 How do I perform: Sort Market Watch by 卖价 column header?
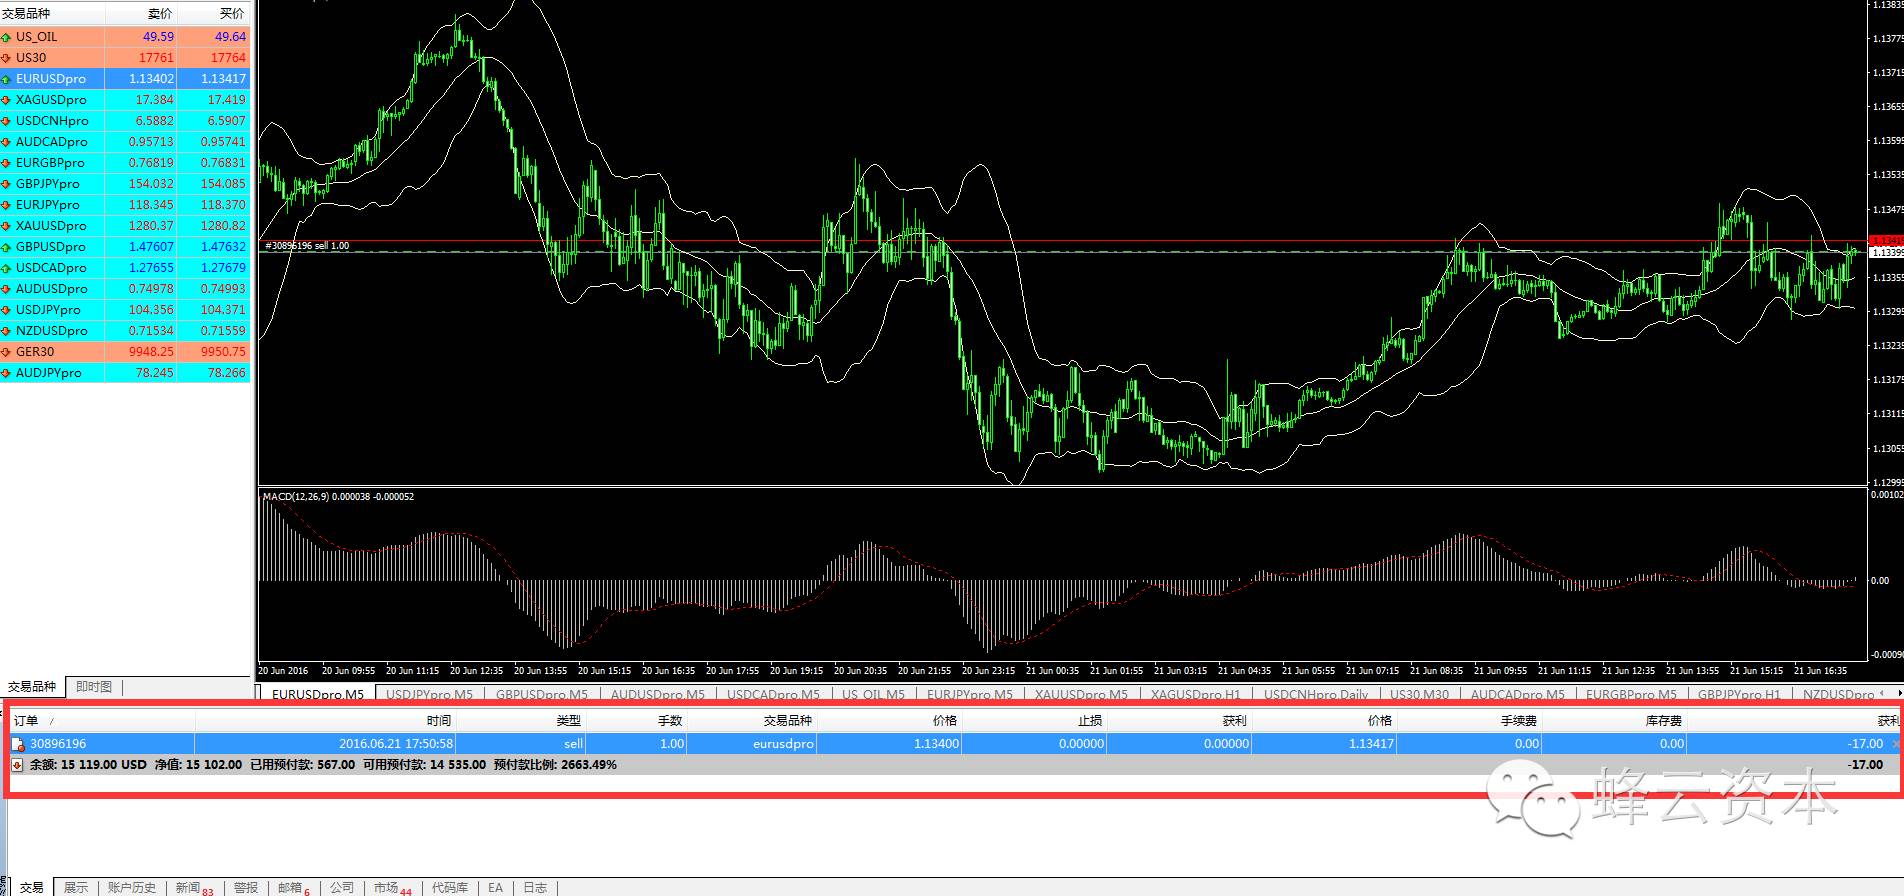(141, 14)
